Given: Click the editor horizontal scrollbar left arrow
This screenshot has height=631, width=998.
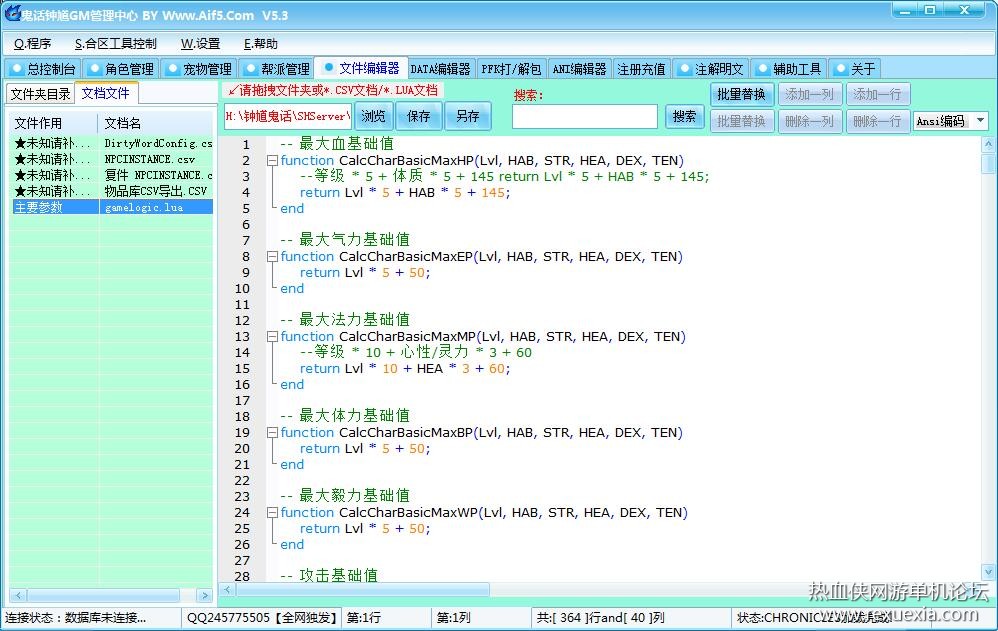Looking at the screenshot, I should click(227, 590).
